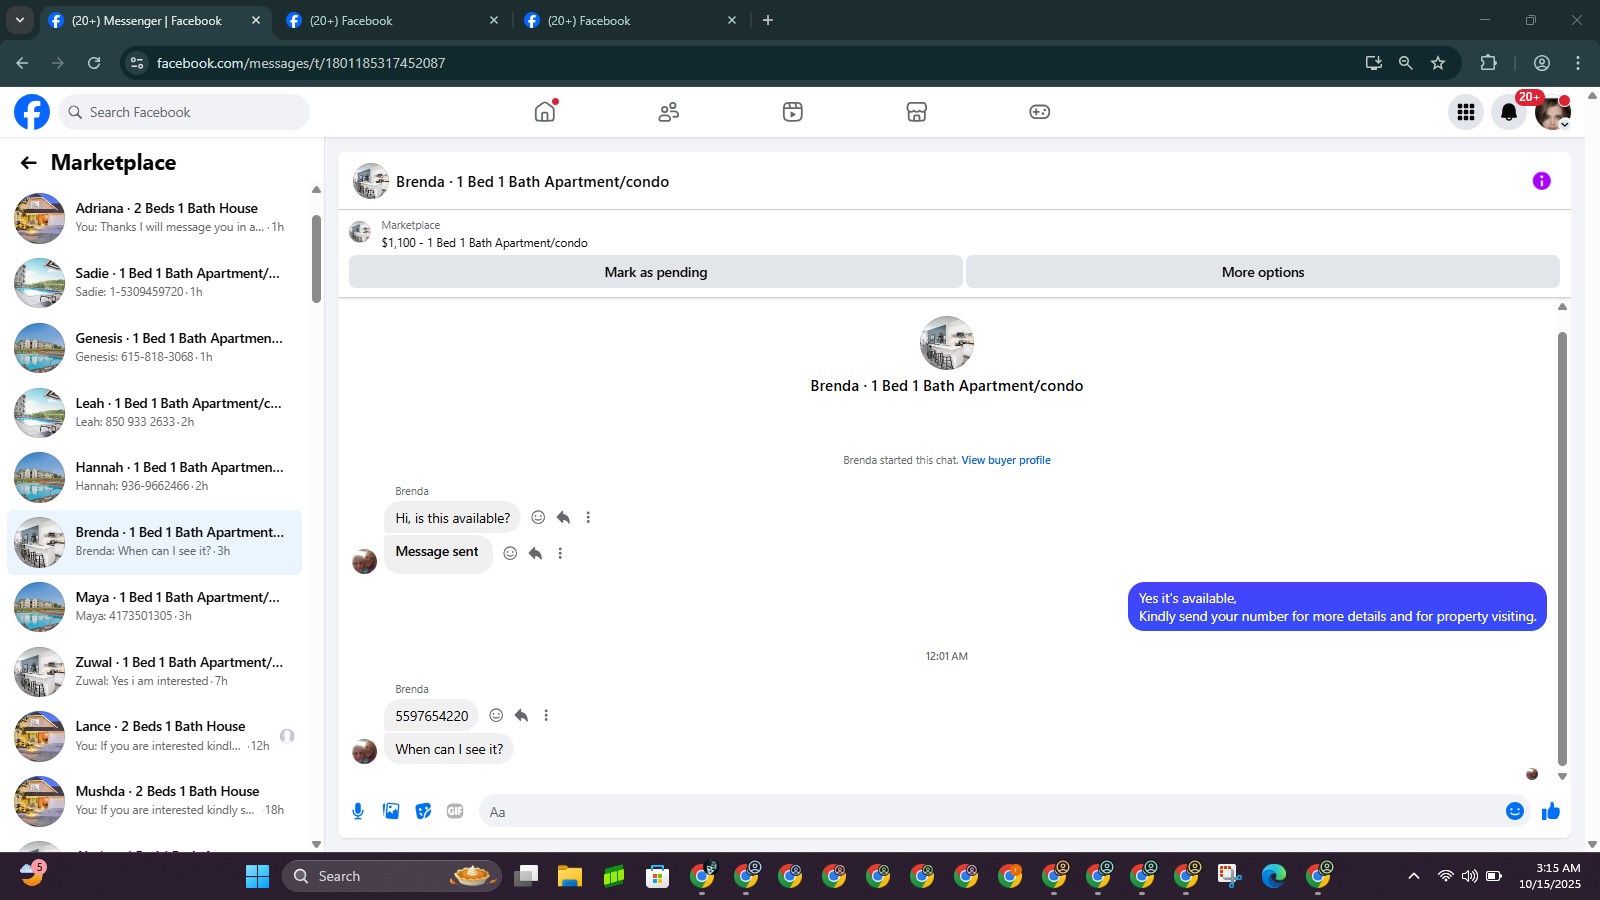Screen dimensions: 1600x900
Task: Open Maya 1 Bed 1 Bath conversation
Action: 155,607
